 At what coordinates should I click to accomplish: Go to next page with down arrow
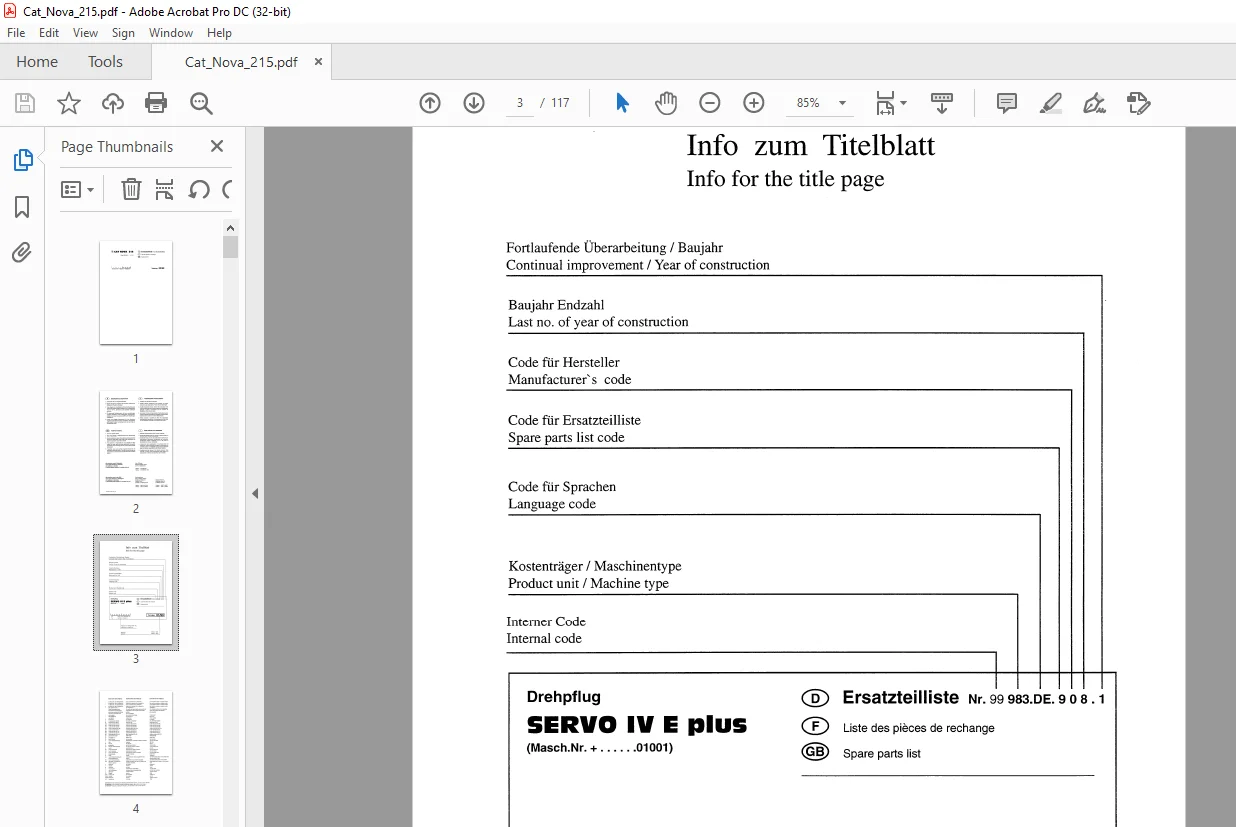(474, 103)
